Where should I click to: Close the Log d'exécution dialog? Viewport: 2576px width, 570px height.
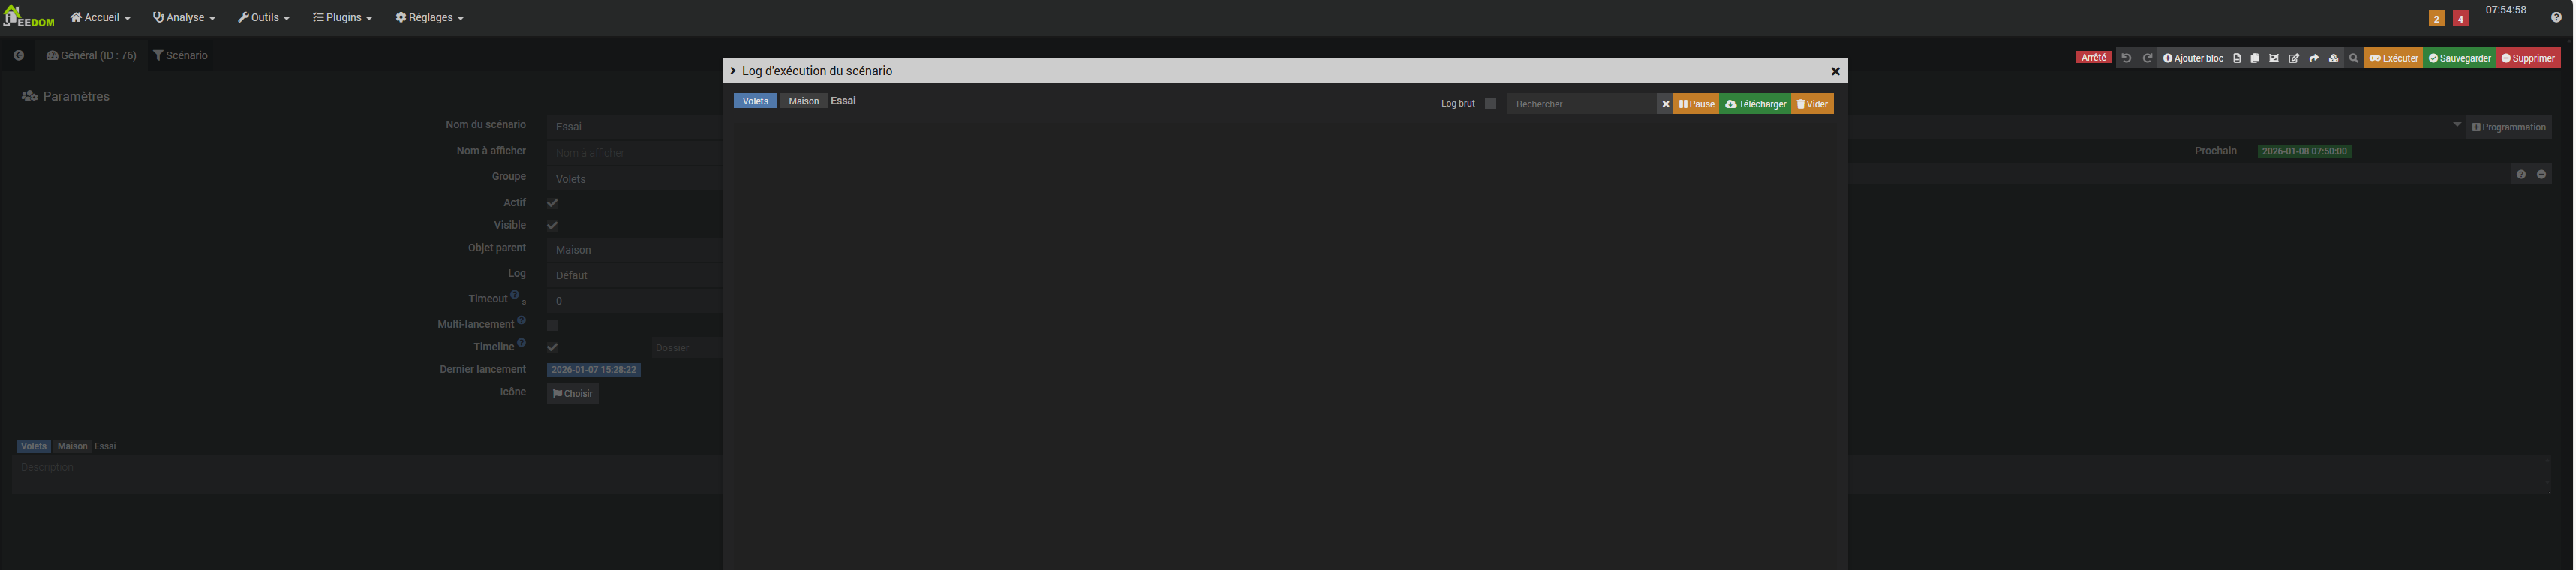pos(1835,71)
